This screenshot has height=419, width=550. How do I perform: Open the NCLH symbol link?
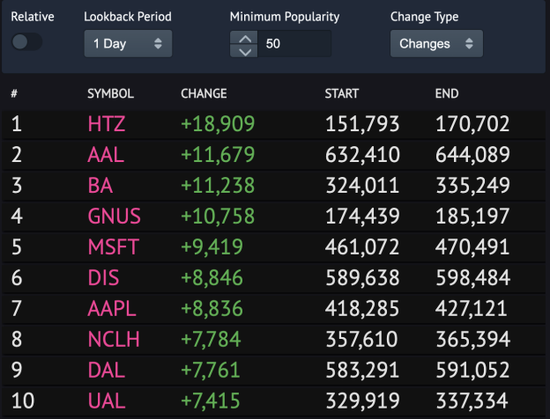click(x=114, y=339)
